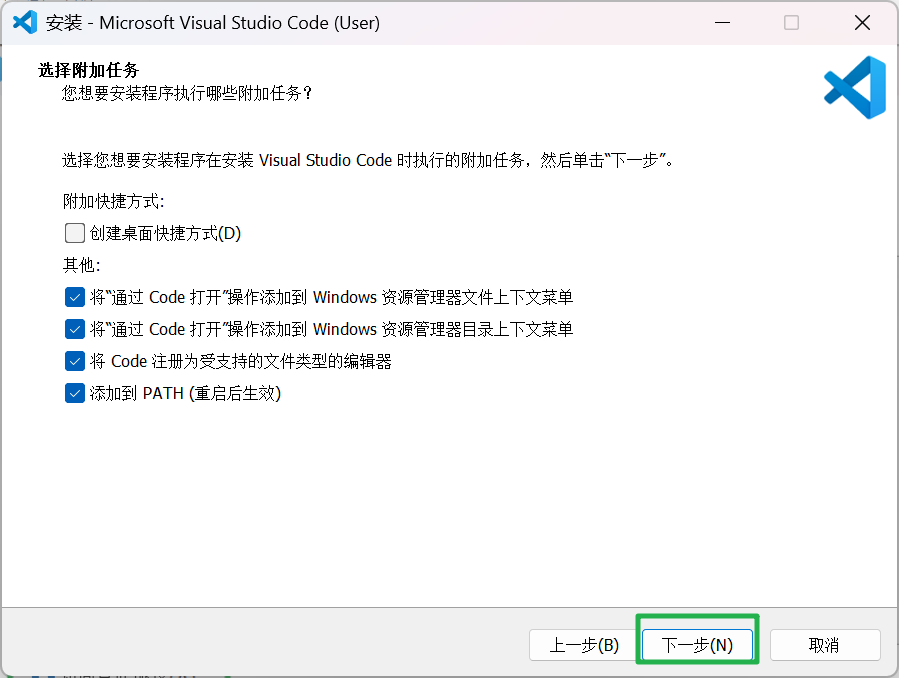
Task: Click the 下一步(N) next button
Action: [697, 645]
